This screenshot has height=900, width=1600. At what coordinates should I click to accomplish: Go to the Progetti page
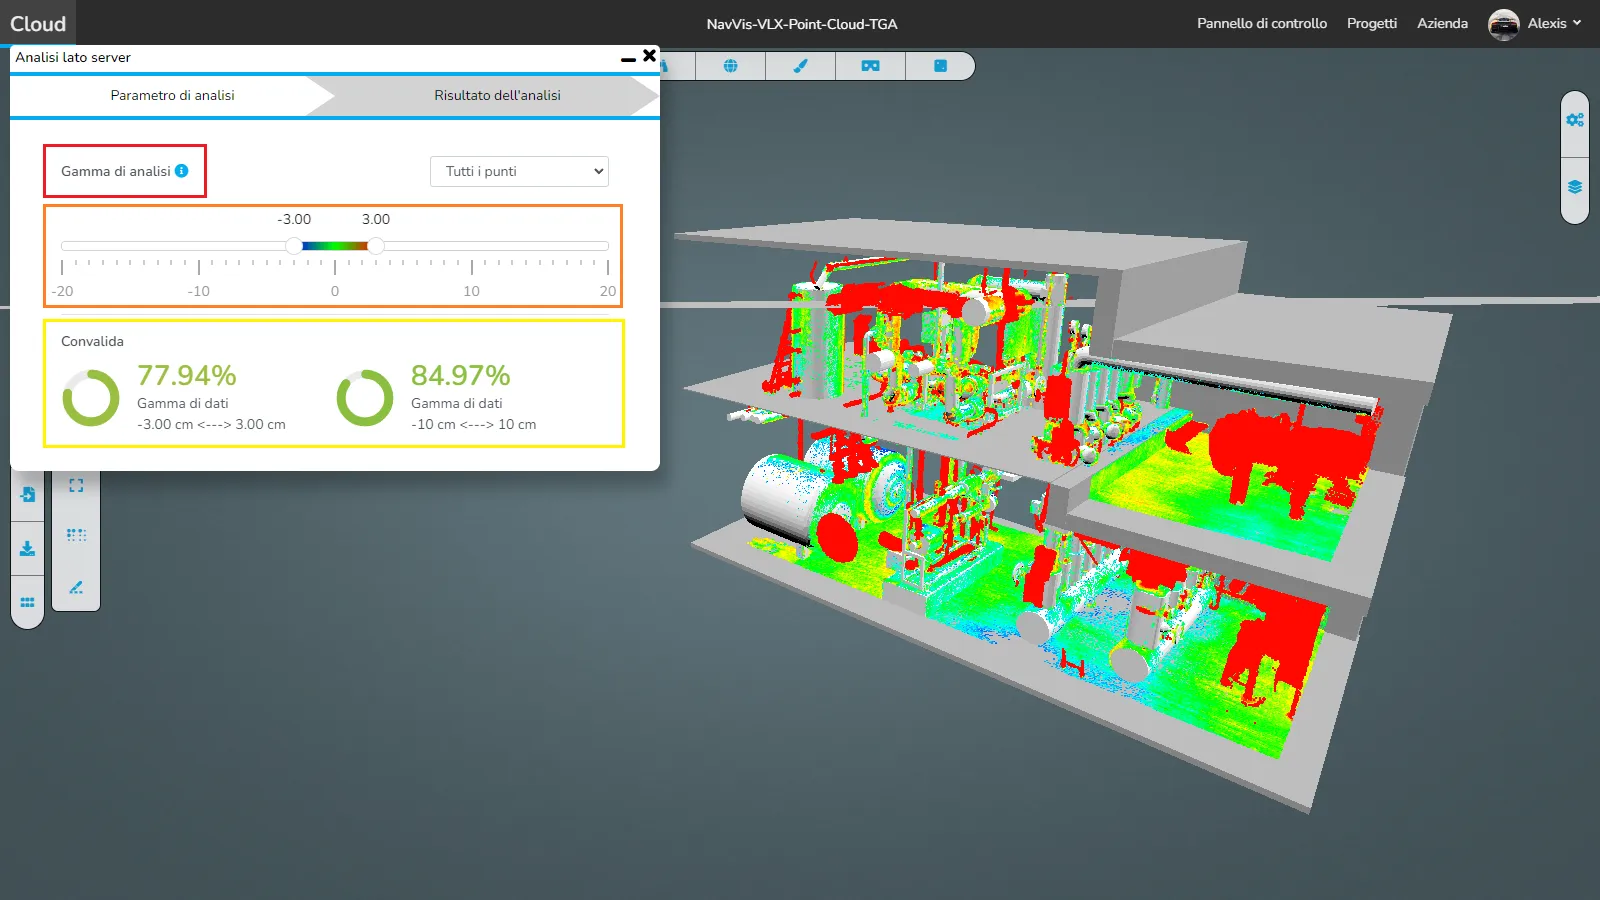(1371, 23)
